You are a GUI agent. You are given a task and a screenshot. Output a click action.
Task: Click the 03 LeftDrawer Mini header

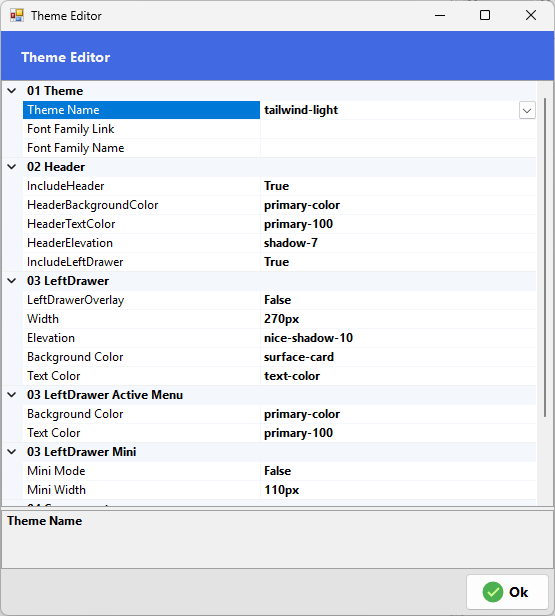pyautogui.click(x=81, y=452)
